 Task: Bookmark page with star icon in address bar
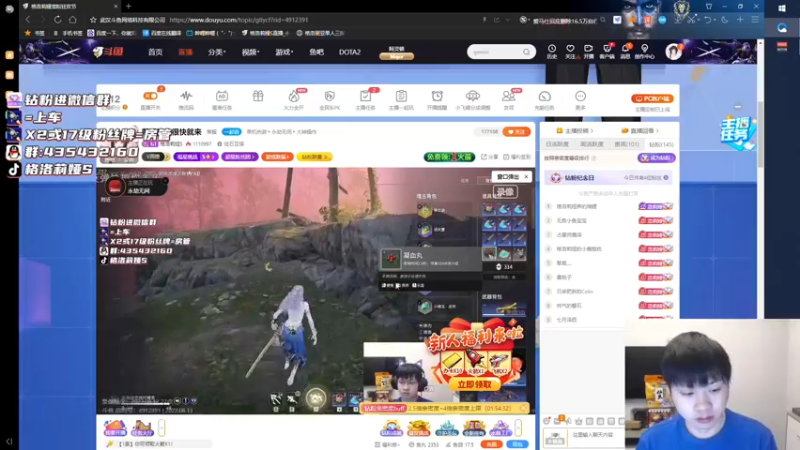pos(93,20)
